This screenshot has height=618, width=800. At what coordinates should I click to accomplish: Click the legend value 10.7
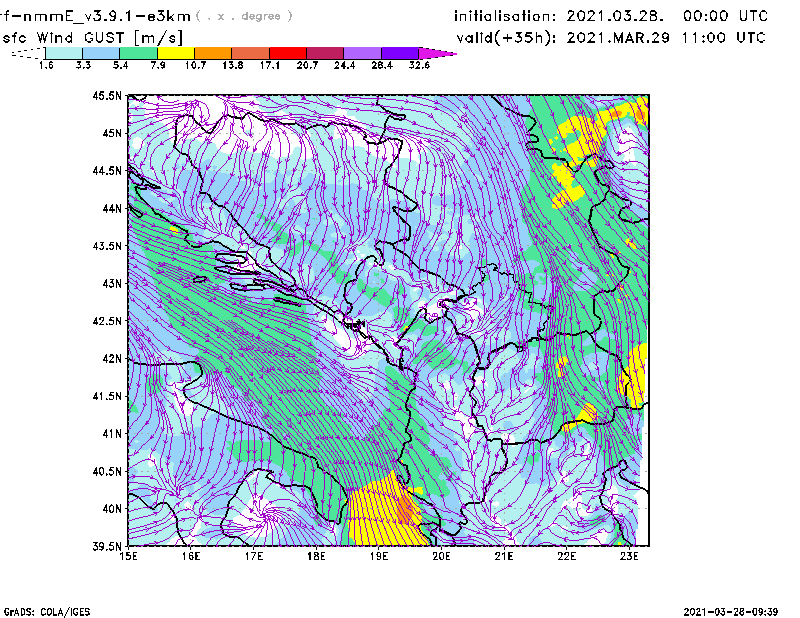(x=195, y=65)
